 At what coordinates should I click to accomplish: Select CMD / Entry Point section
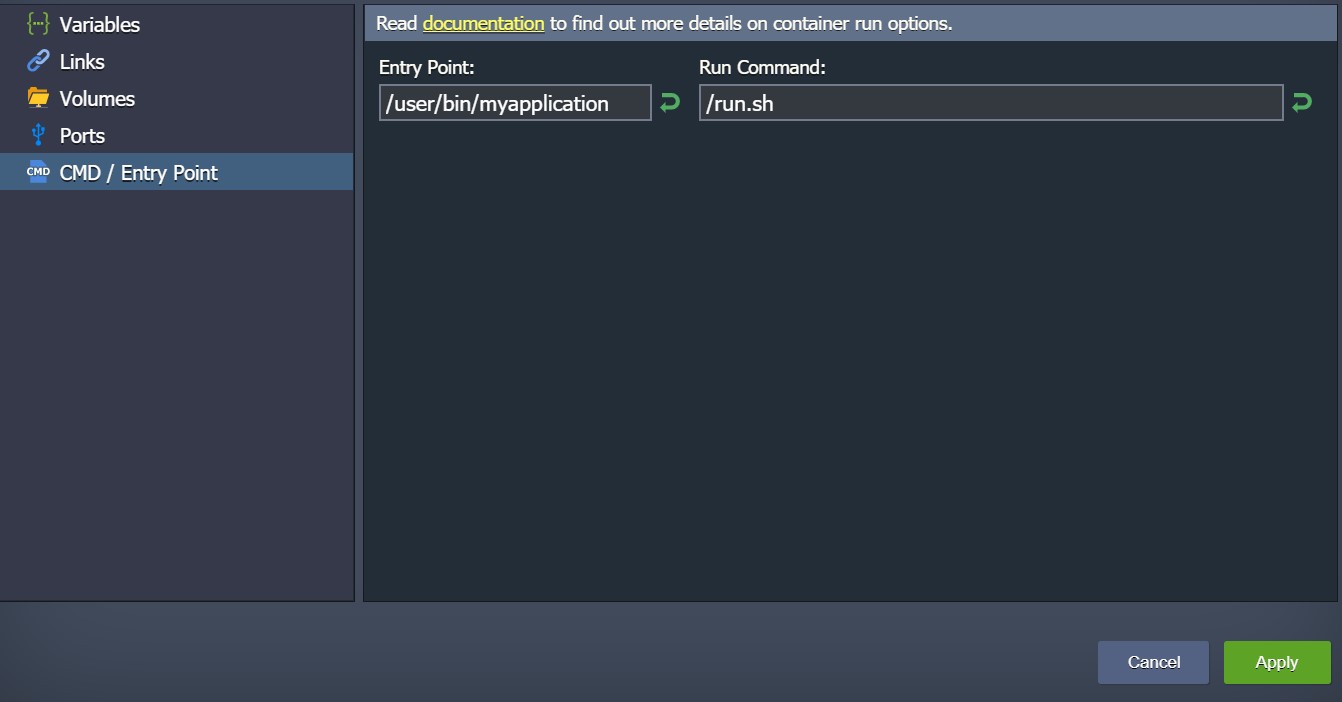coord(176,172)
